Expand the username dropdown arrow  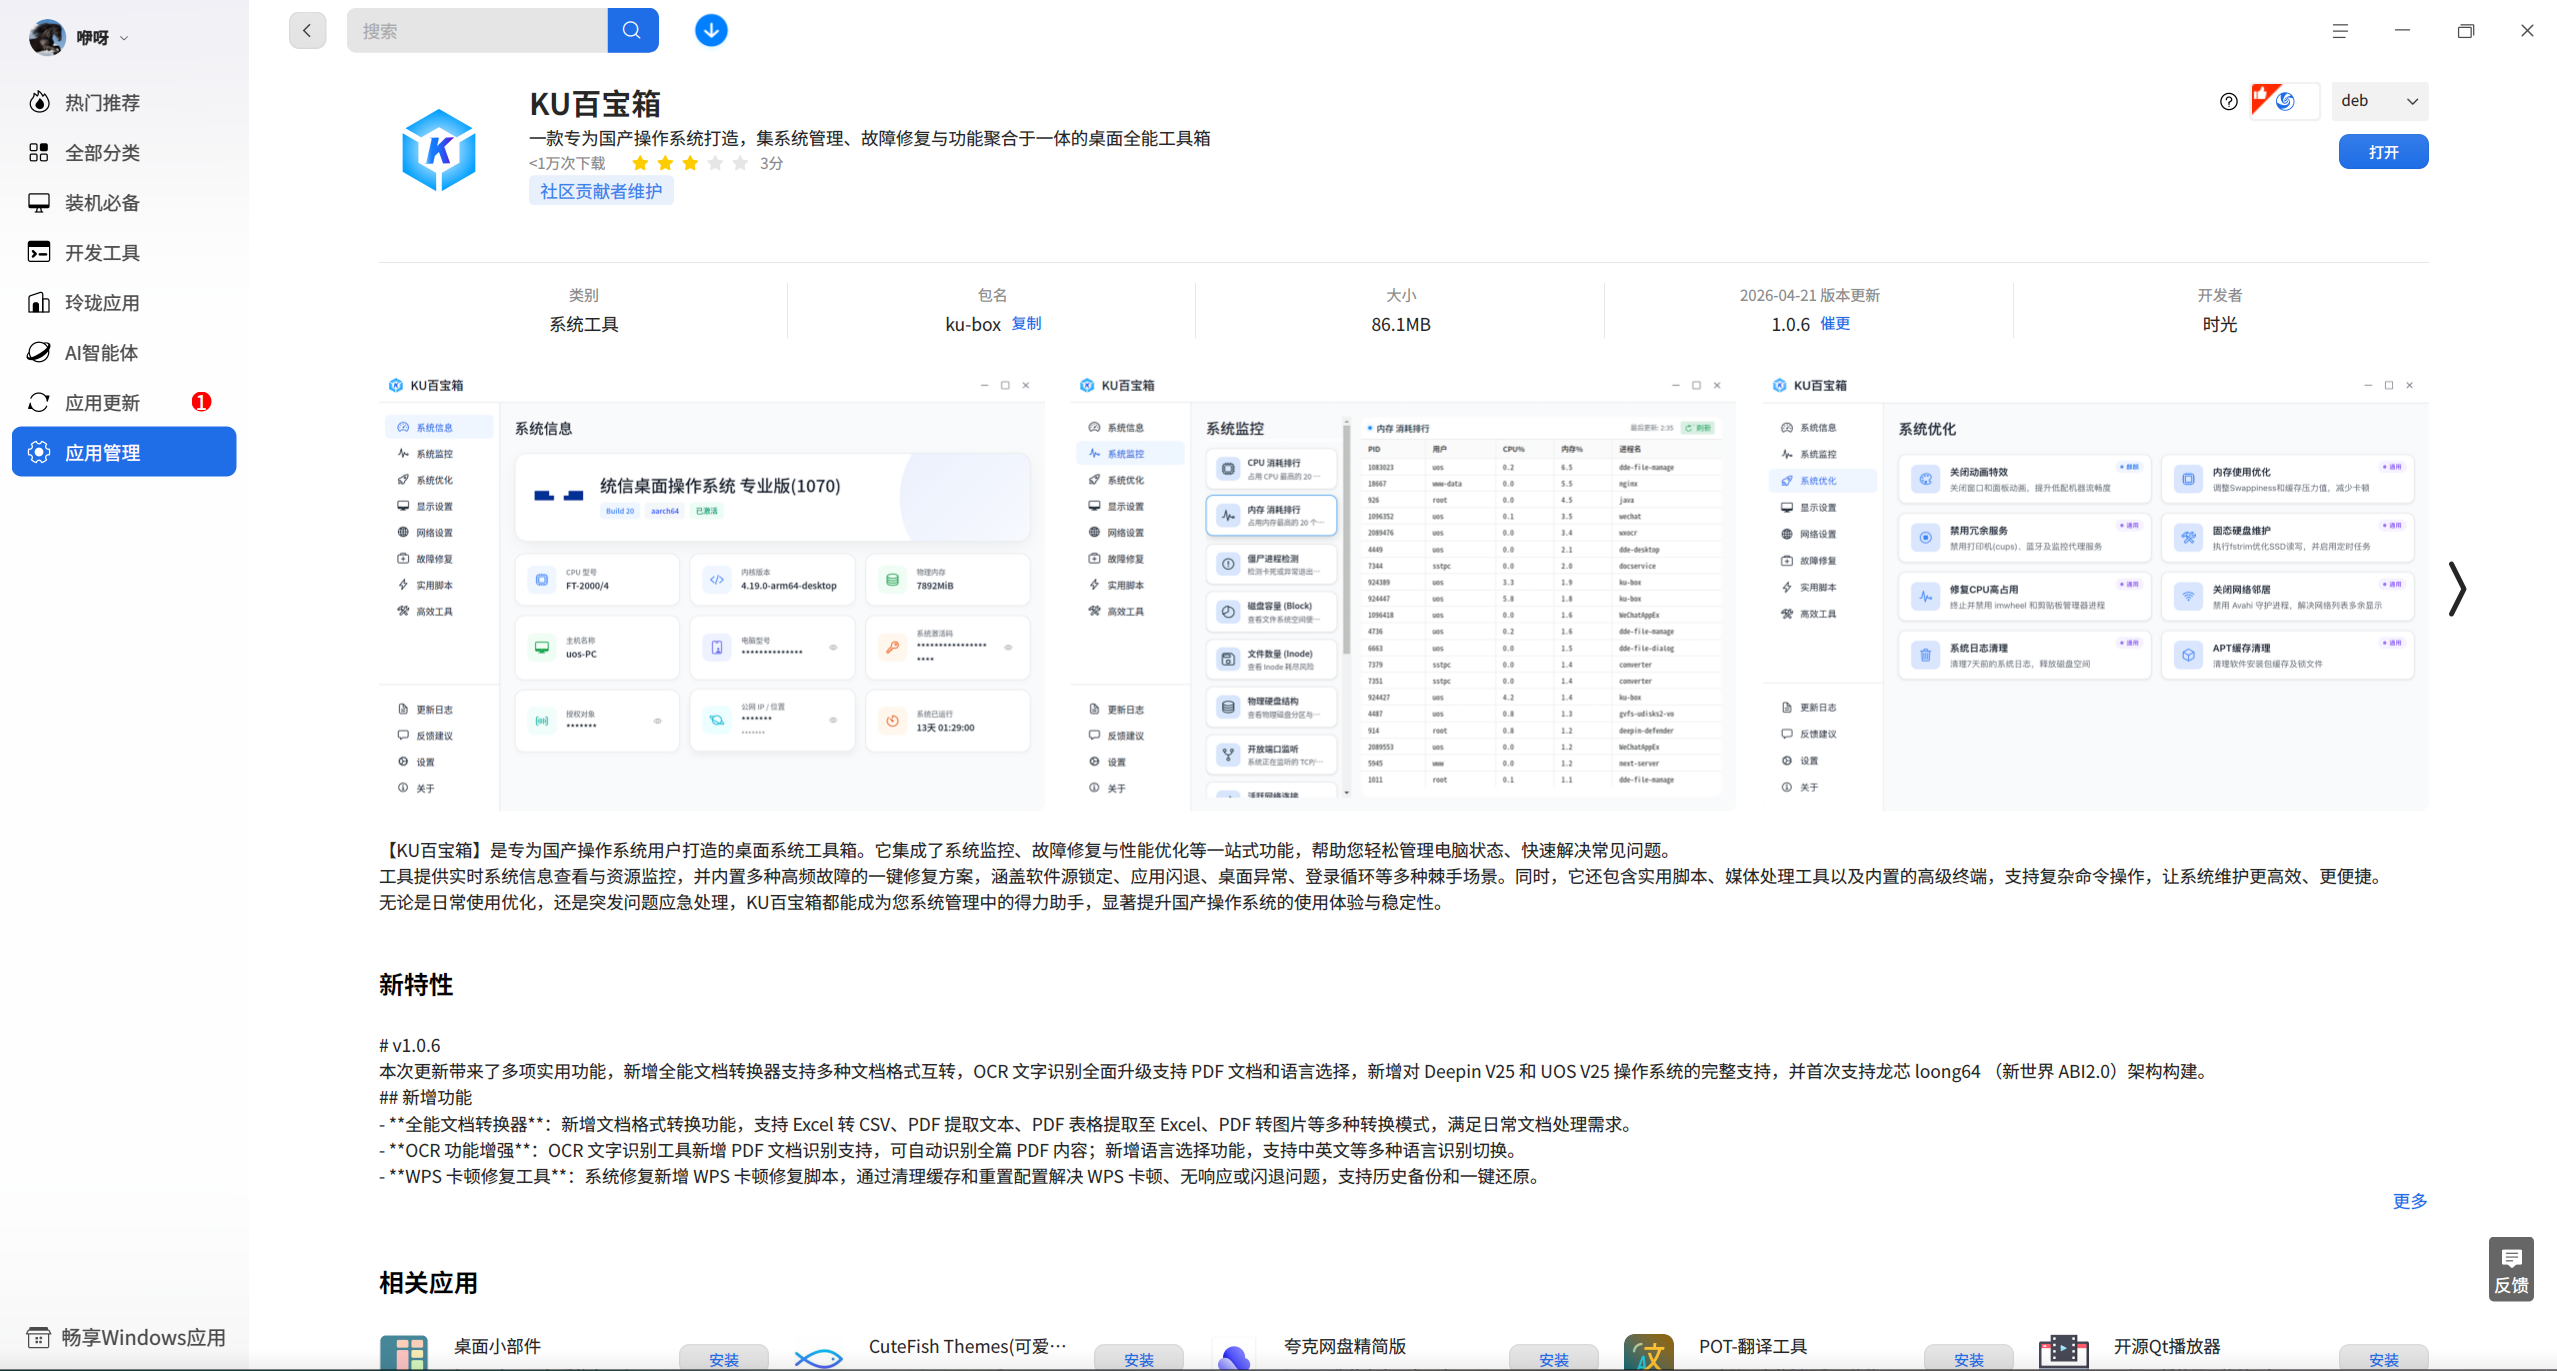(124, 38)
